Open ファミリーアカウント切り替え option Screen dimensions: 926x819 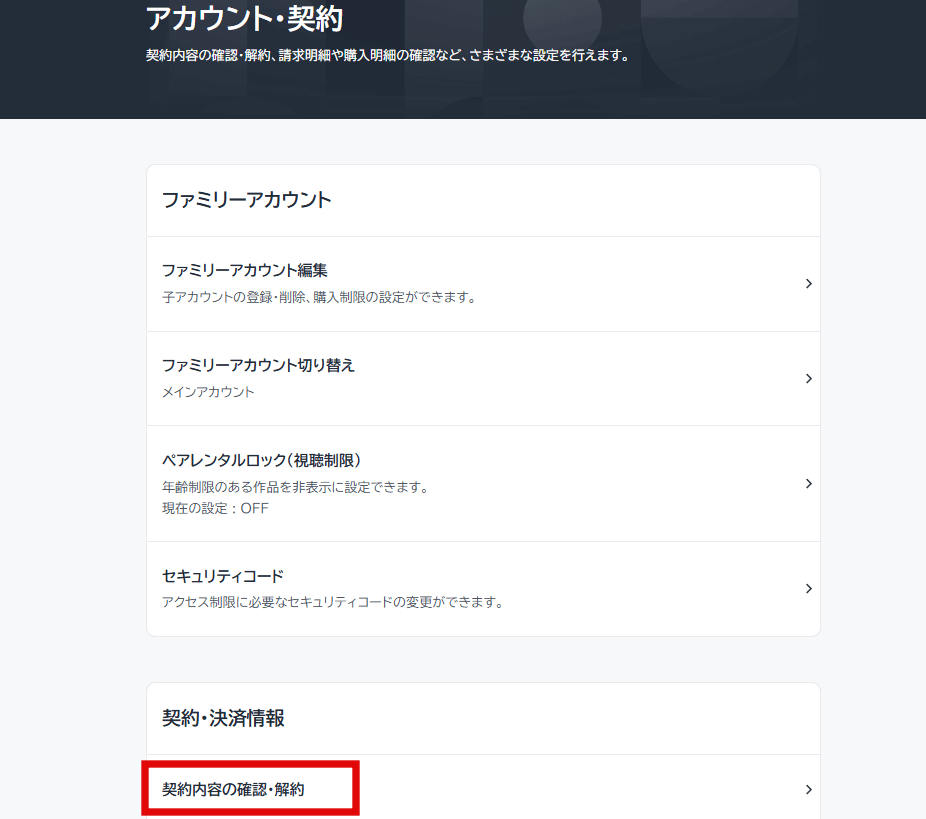tap(258, 365)
